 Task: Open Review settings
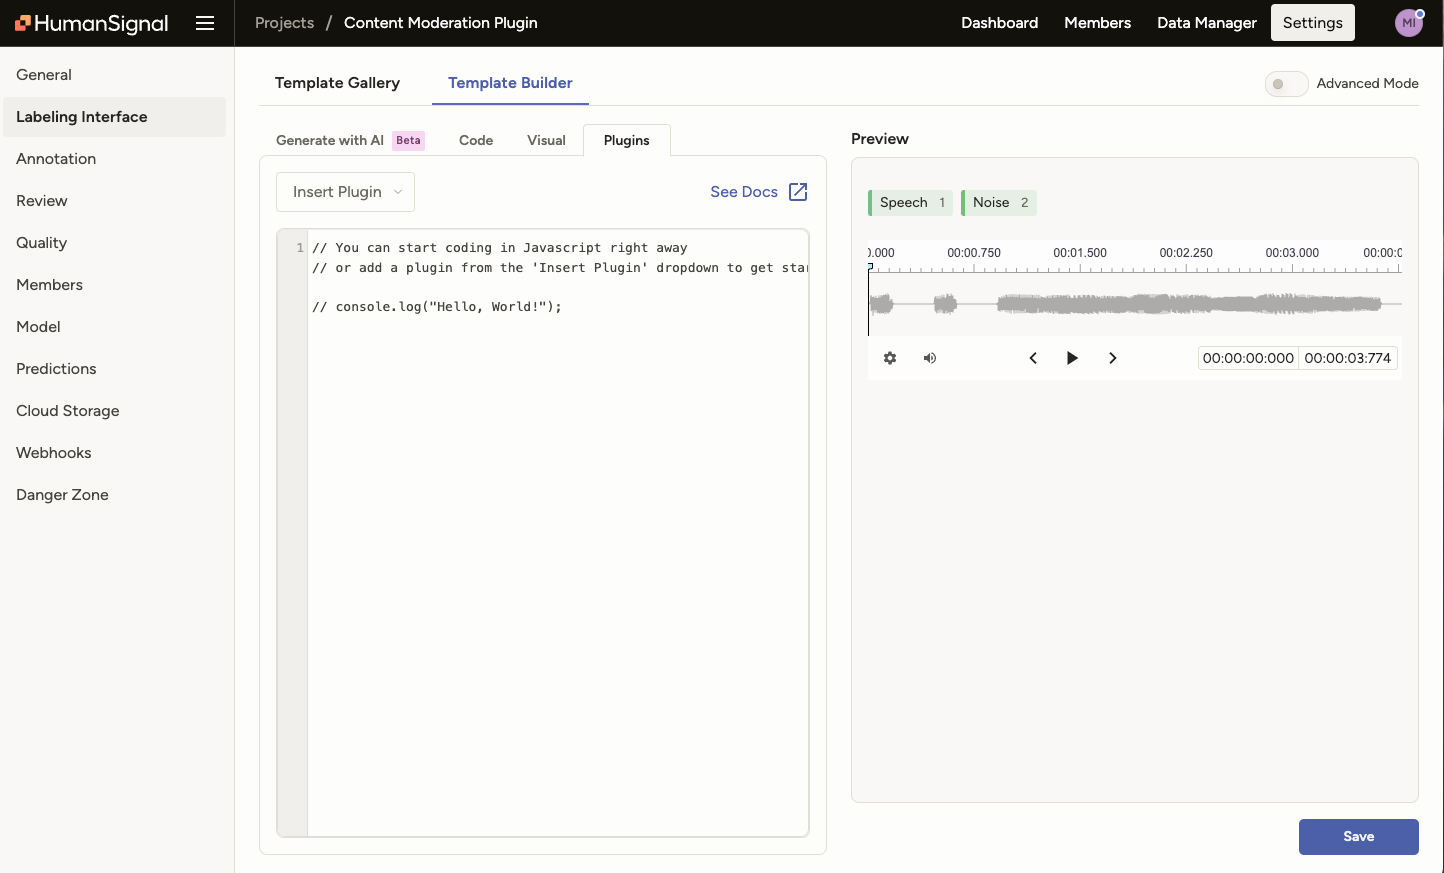point(115,201)
